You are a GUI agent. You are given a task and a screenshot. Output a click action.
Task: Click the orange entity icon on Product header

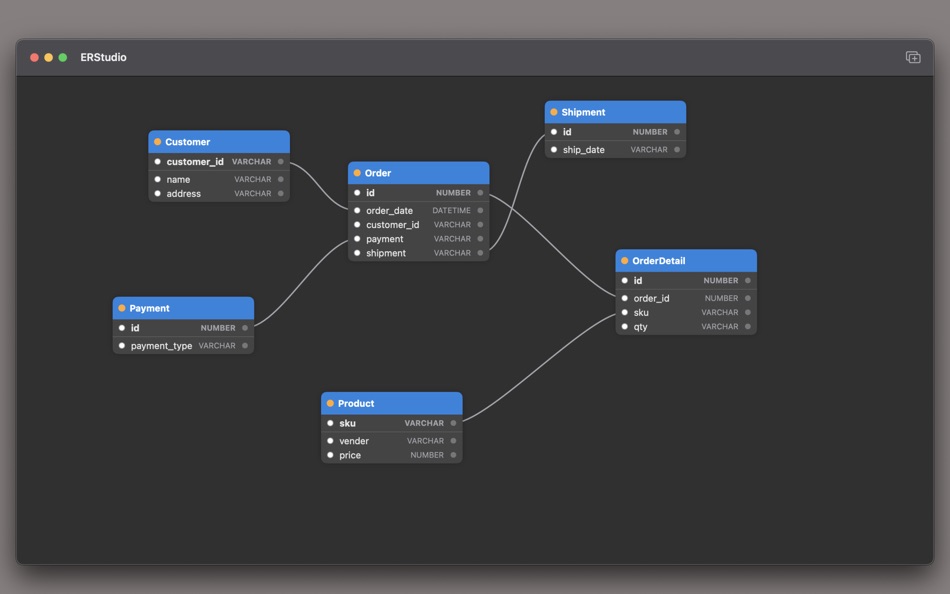point(330,403)
